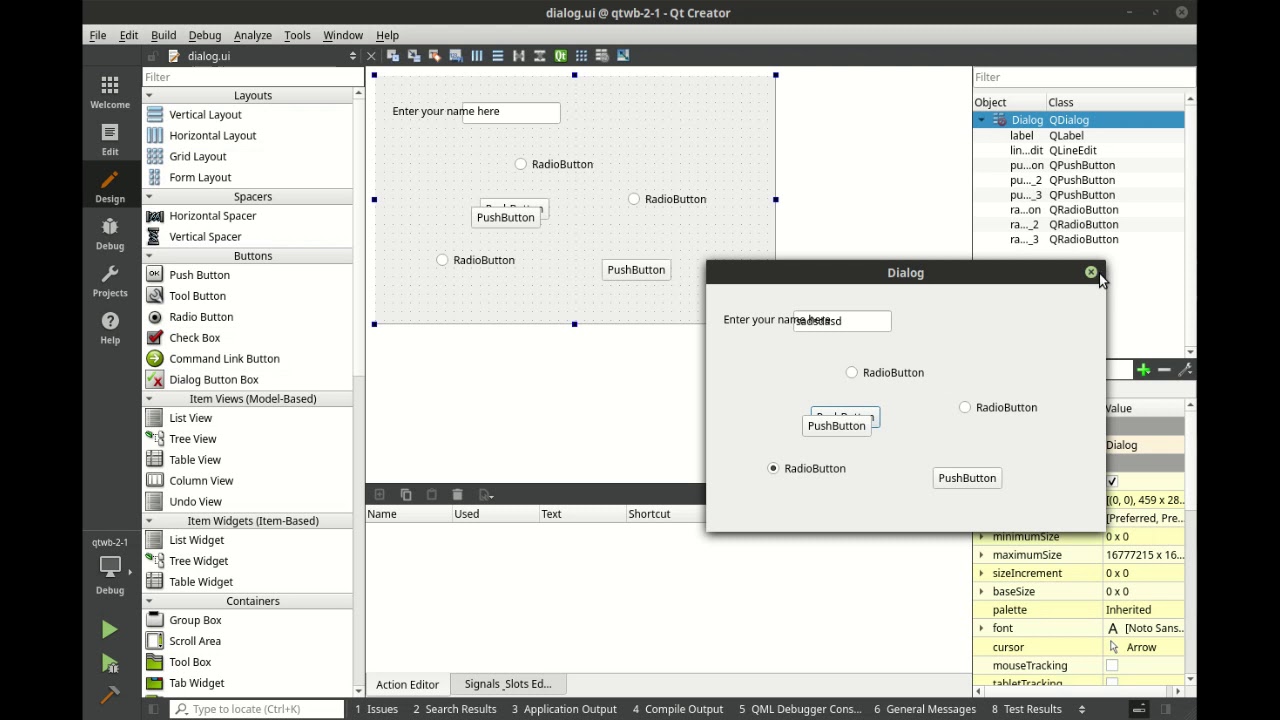The height and width of the screenshot is (720, 1280).
Task: Collapse the Layouts widget category
Action: pos(149,95)
